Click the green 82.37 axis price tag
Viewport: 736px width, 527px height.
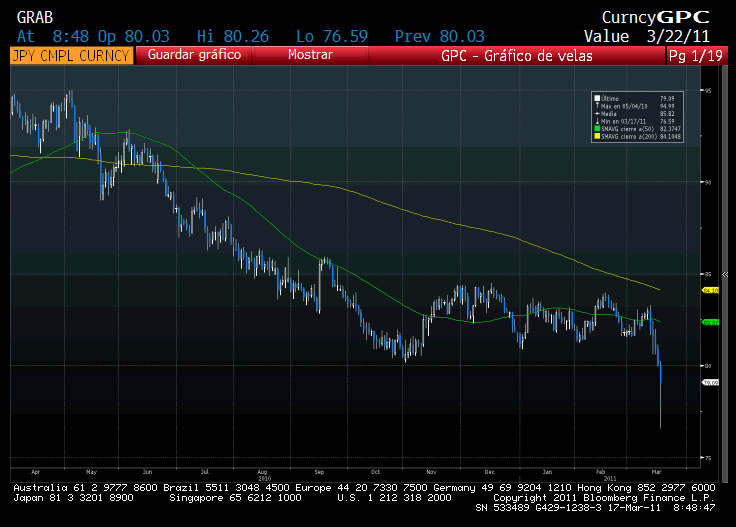point(710,322)
